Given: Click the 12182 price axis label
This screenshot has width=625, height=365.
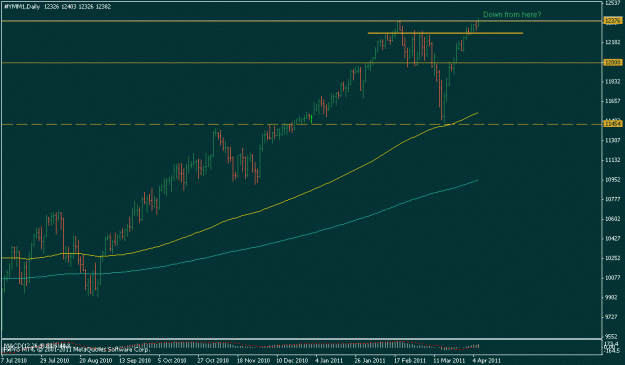Looking at the screenshot, I should [612, 42].
